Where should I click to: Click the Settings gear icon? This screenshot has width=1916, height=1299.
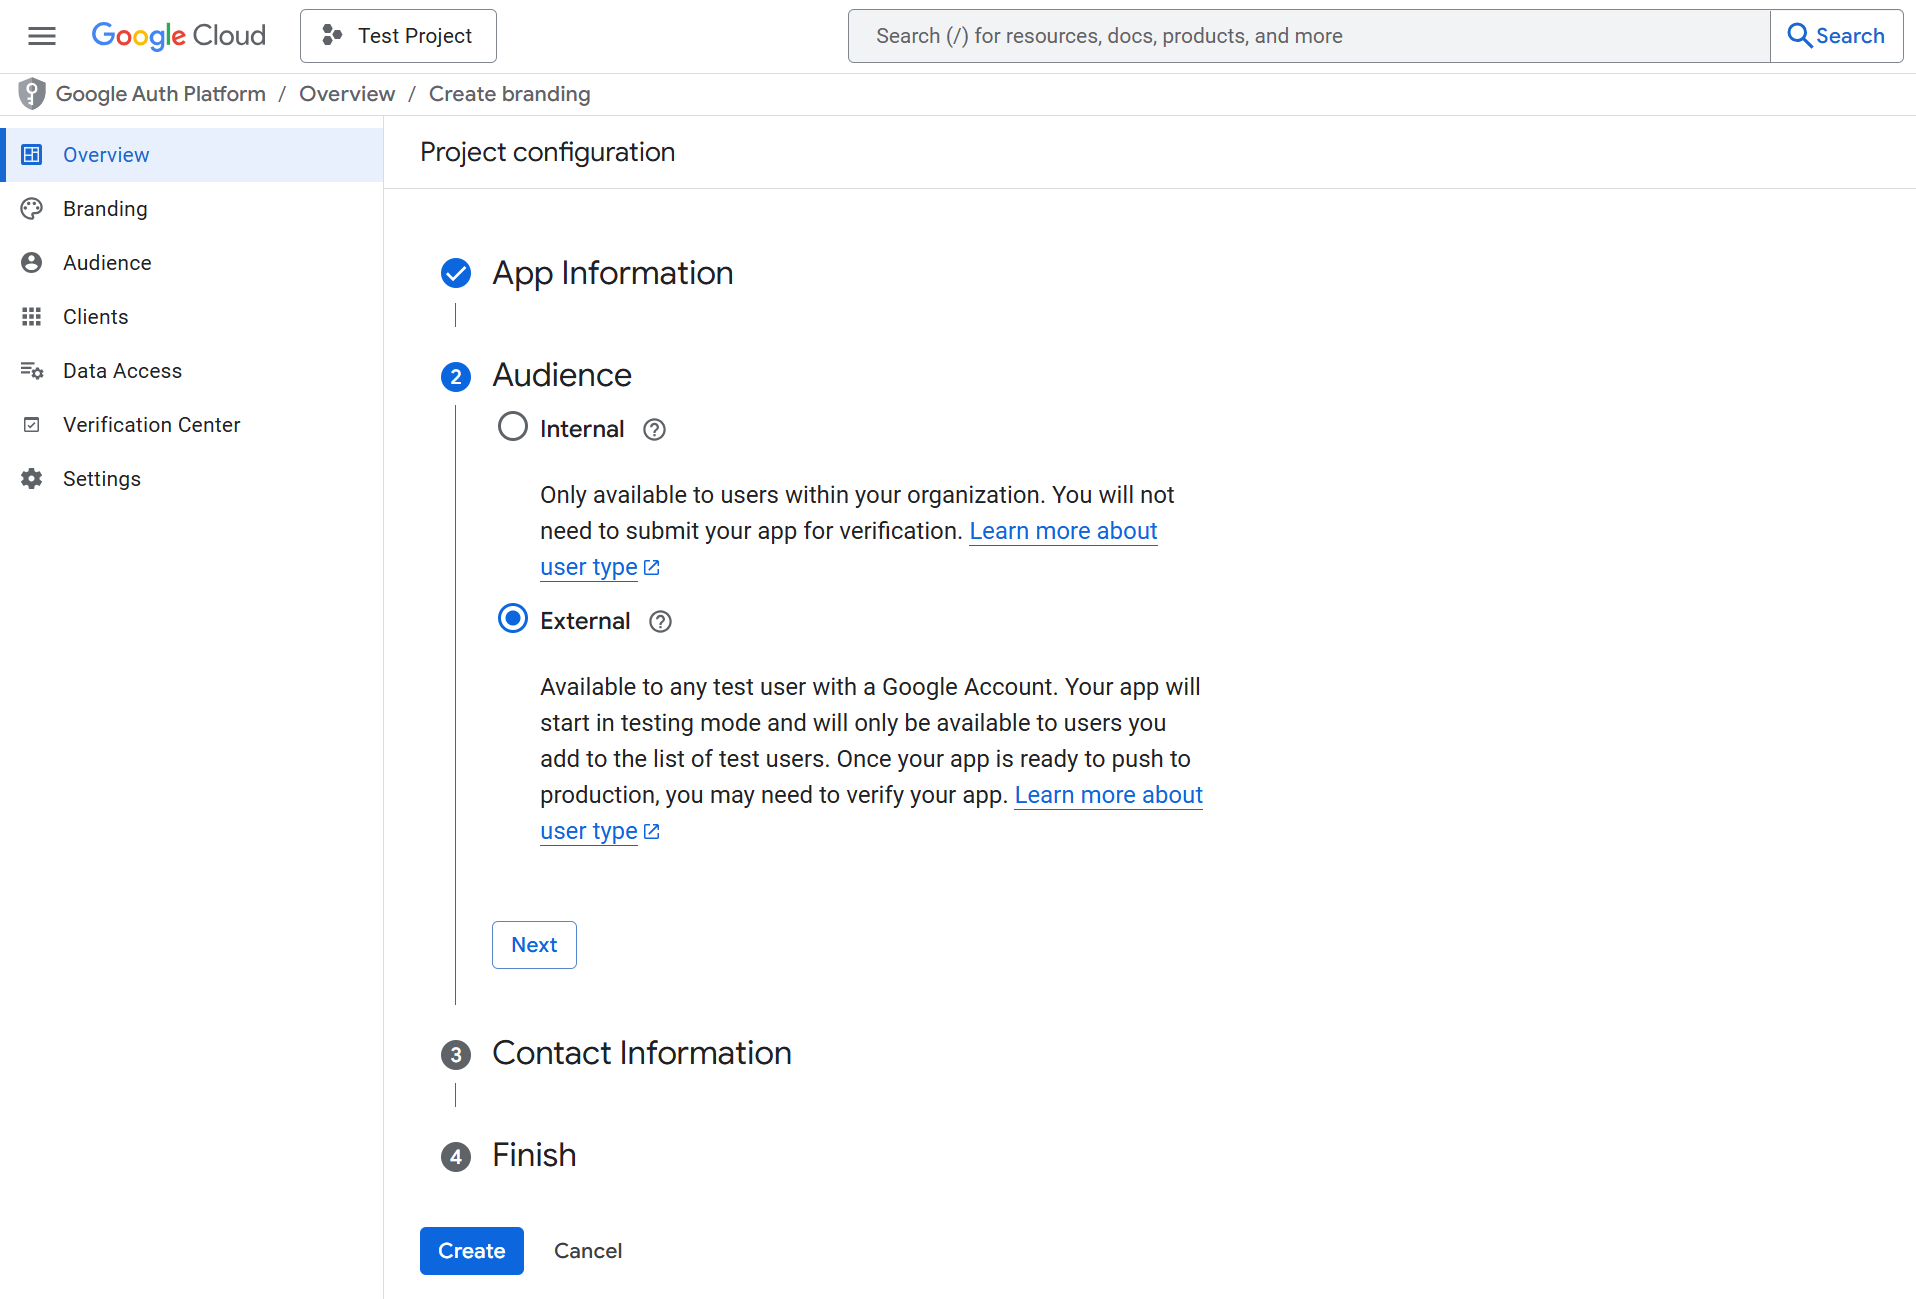(31, 478)
